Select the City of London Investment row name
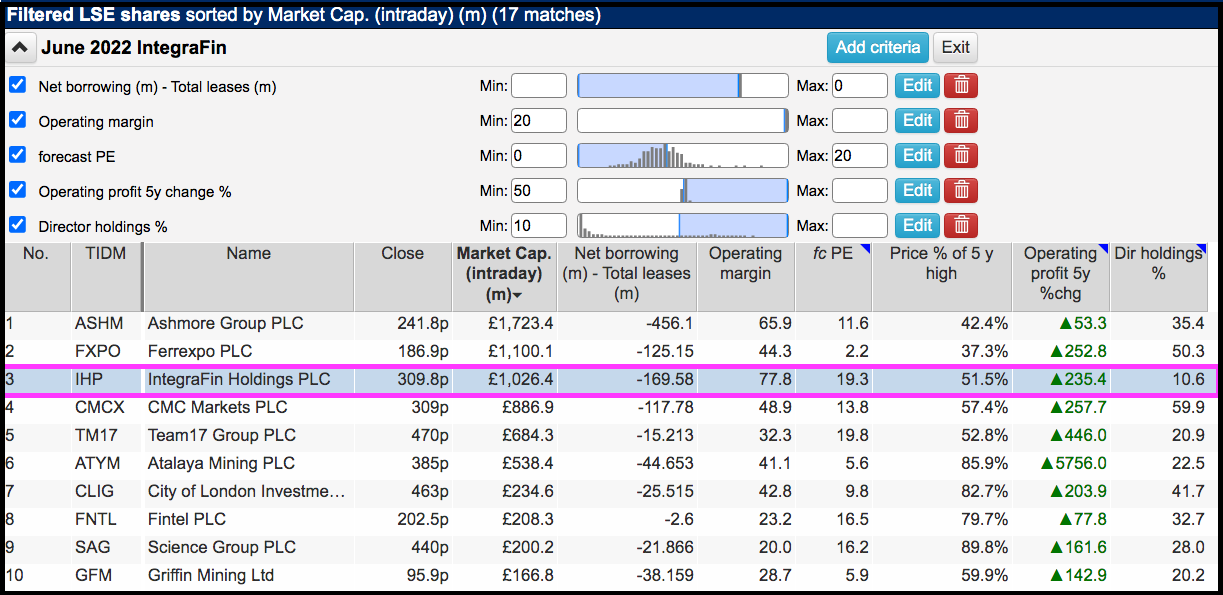This screenshot has height=595, width=1223. click(247, 492)
